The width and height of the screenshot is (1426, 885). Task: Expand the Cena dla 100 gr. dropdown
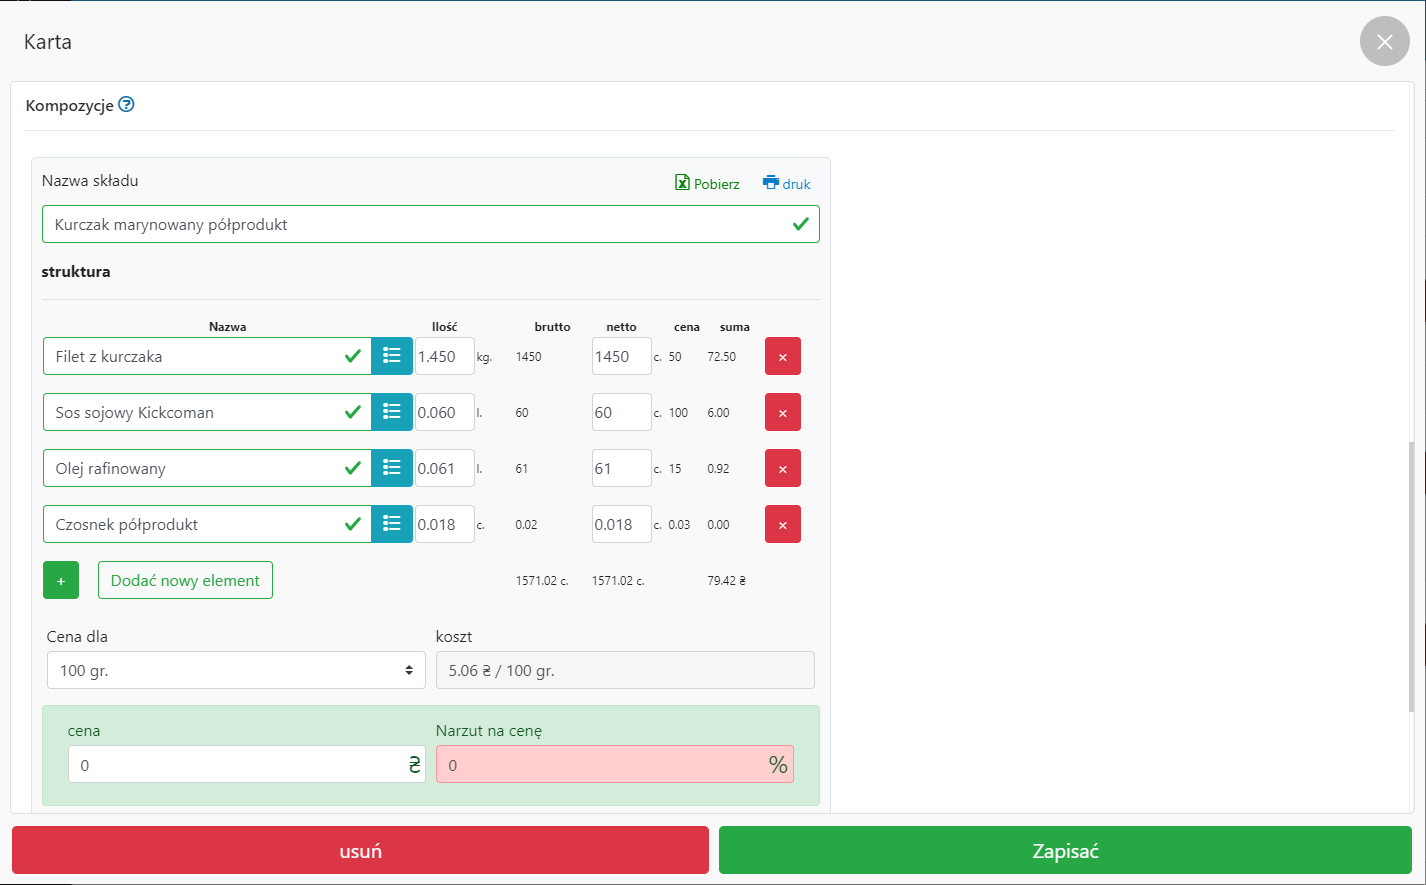236,671
